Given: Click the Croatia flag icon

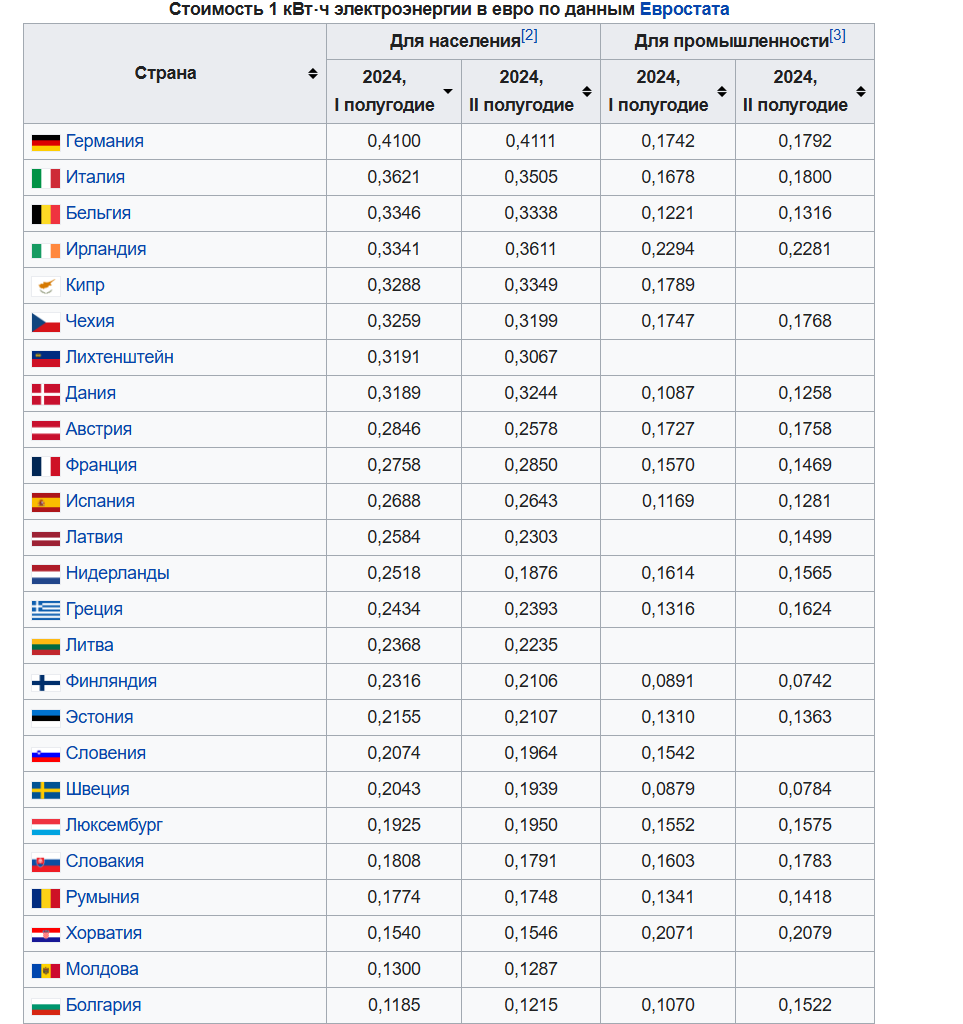Looking at the screenshot, I should point(46,934).
